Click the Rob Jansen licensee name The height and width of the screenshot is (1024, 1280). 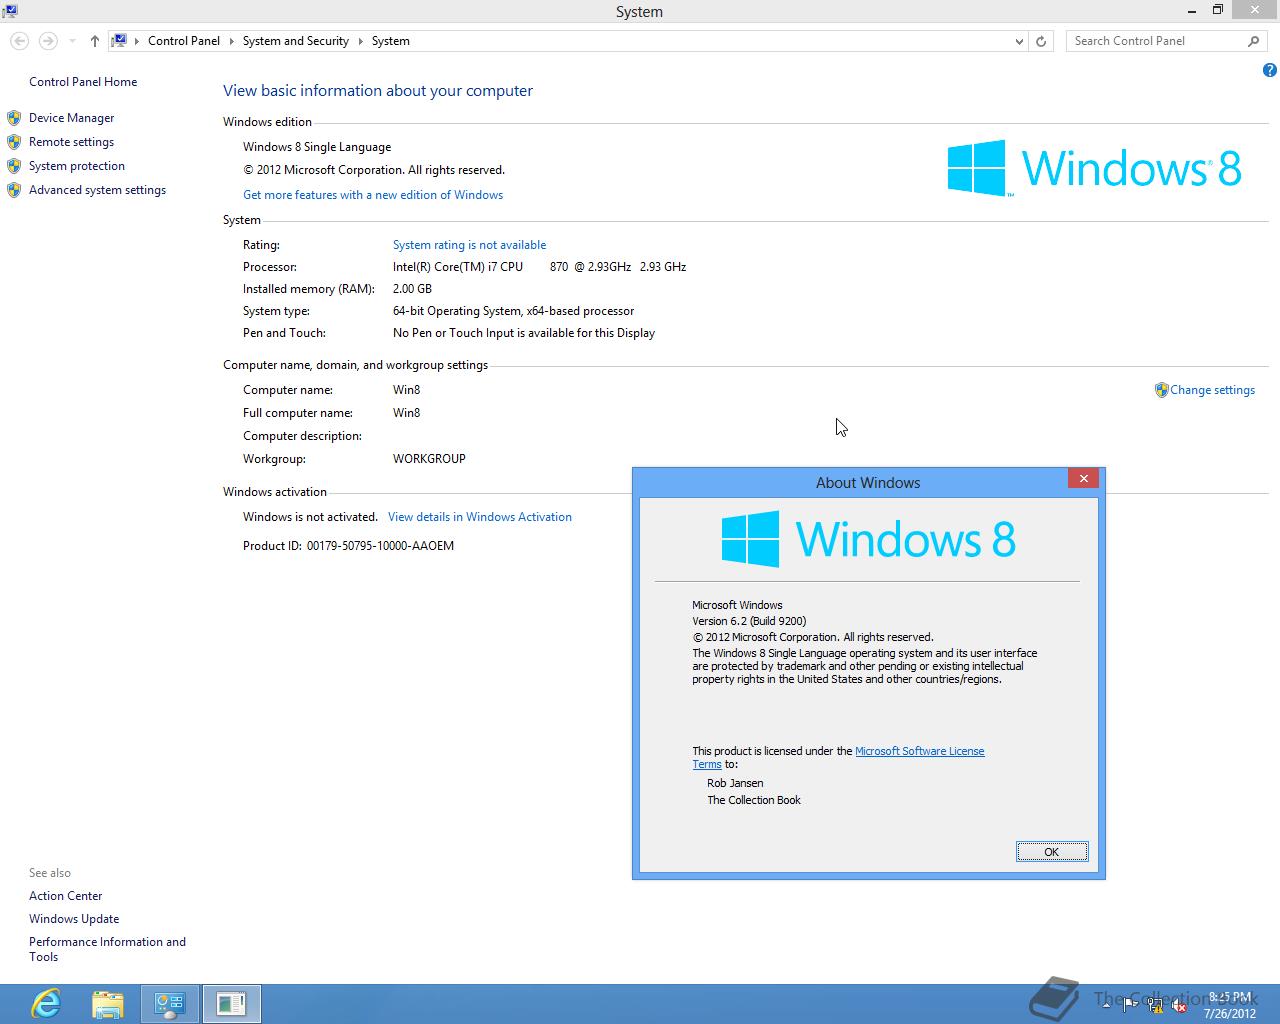[x=735, y=783]
